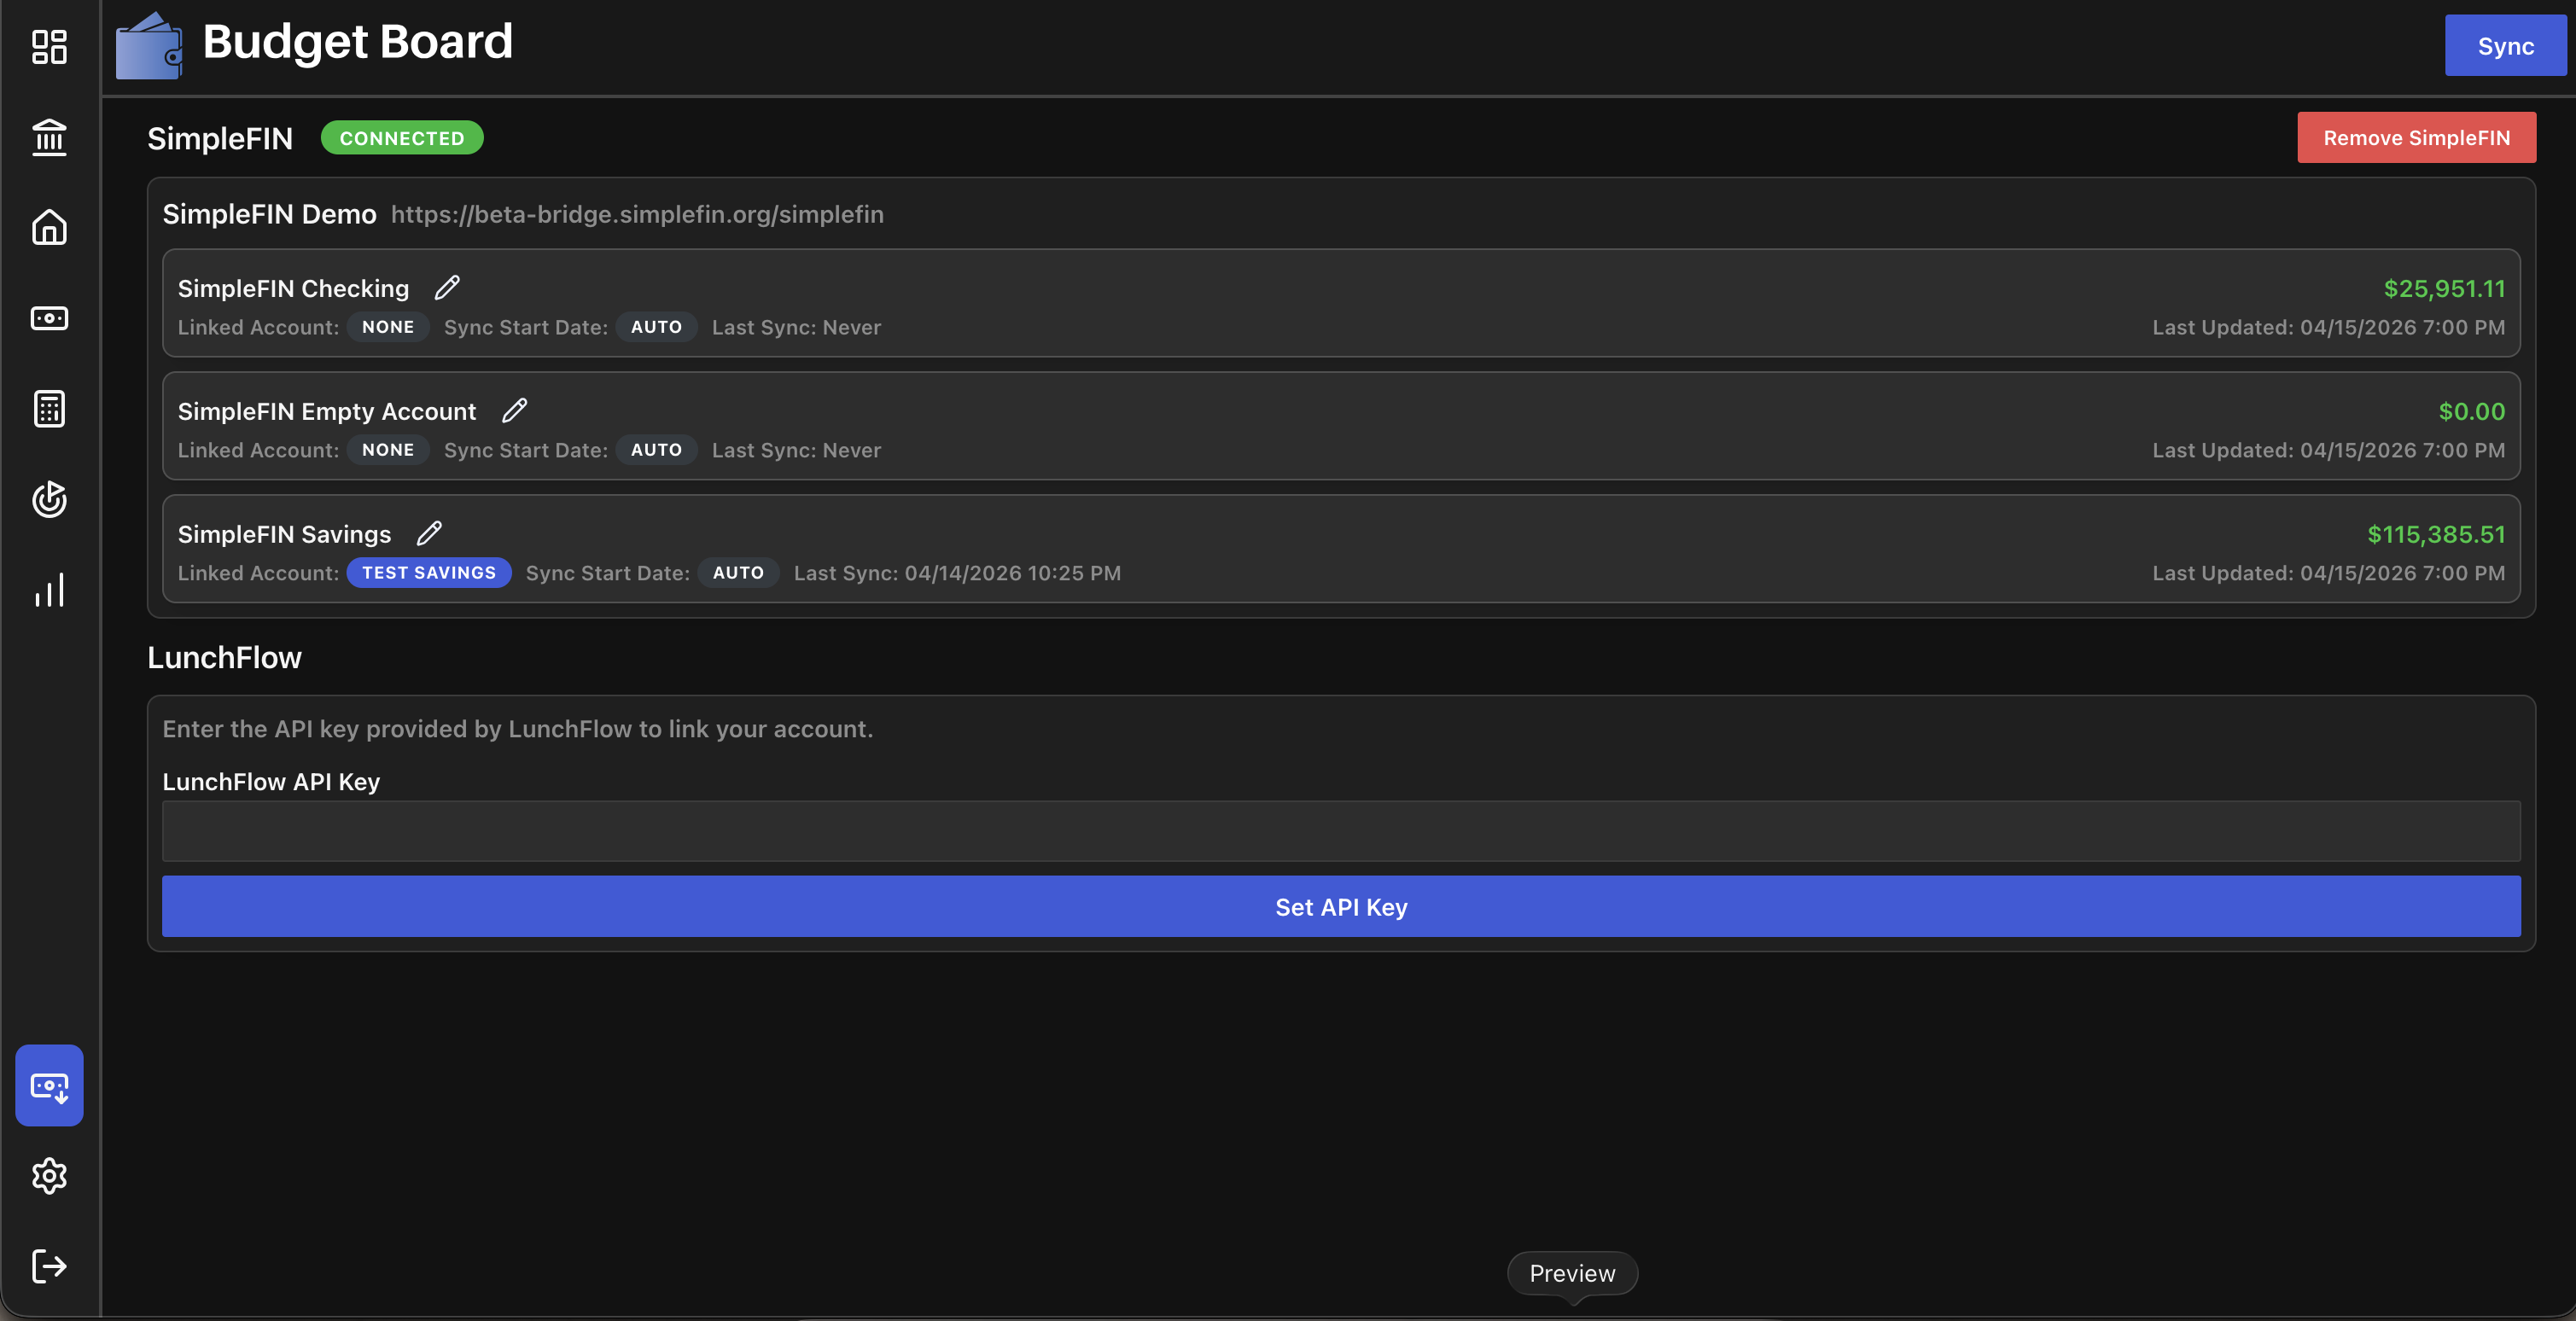This screenshot has width=2576, height=1321.
Task: Click the Preview tooltip button
Action: [1572, 1273]
